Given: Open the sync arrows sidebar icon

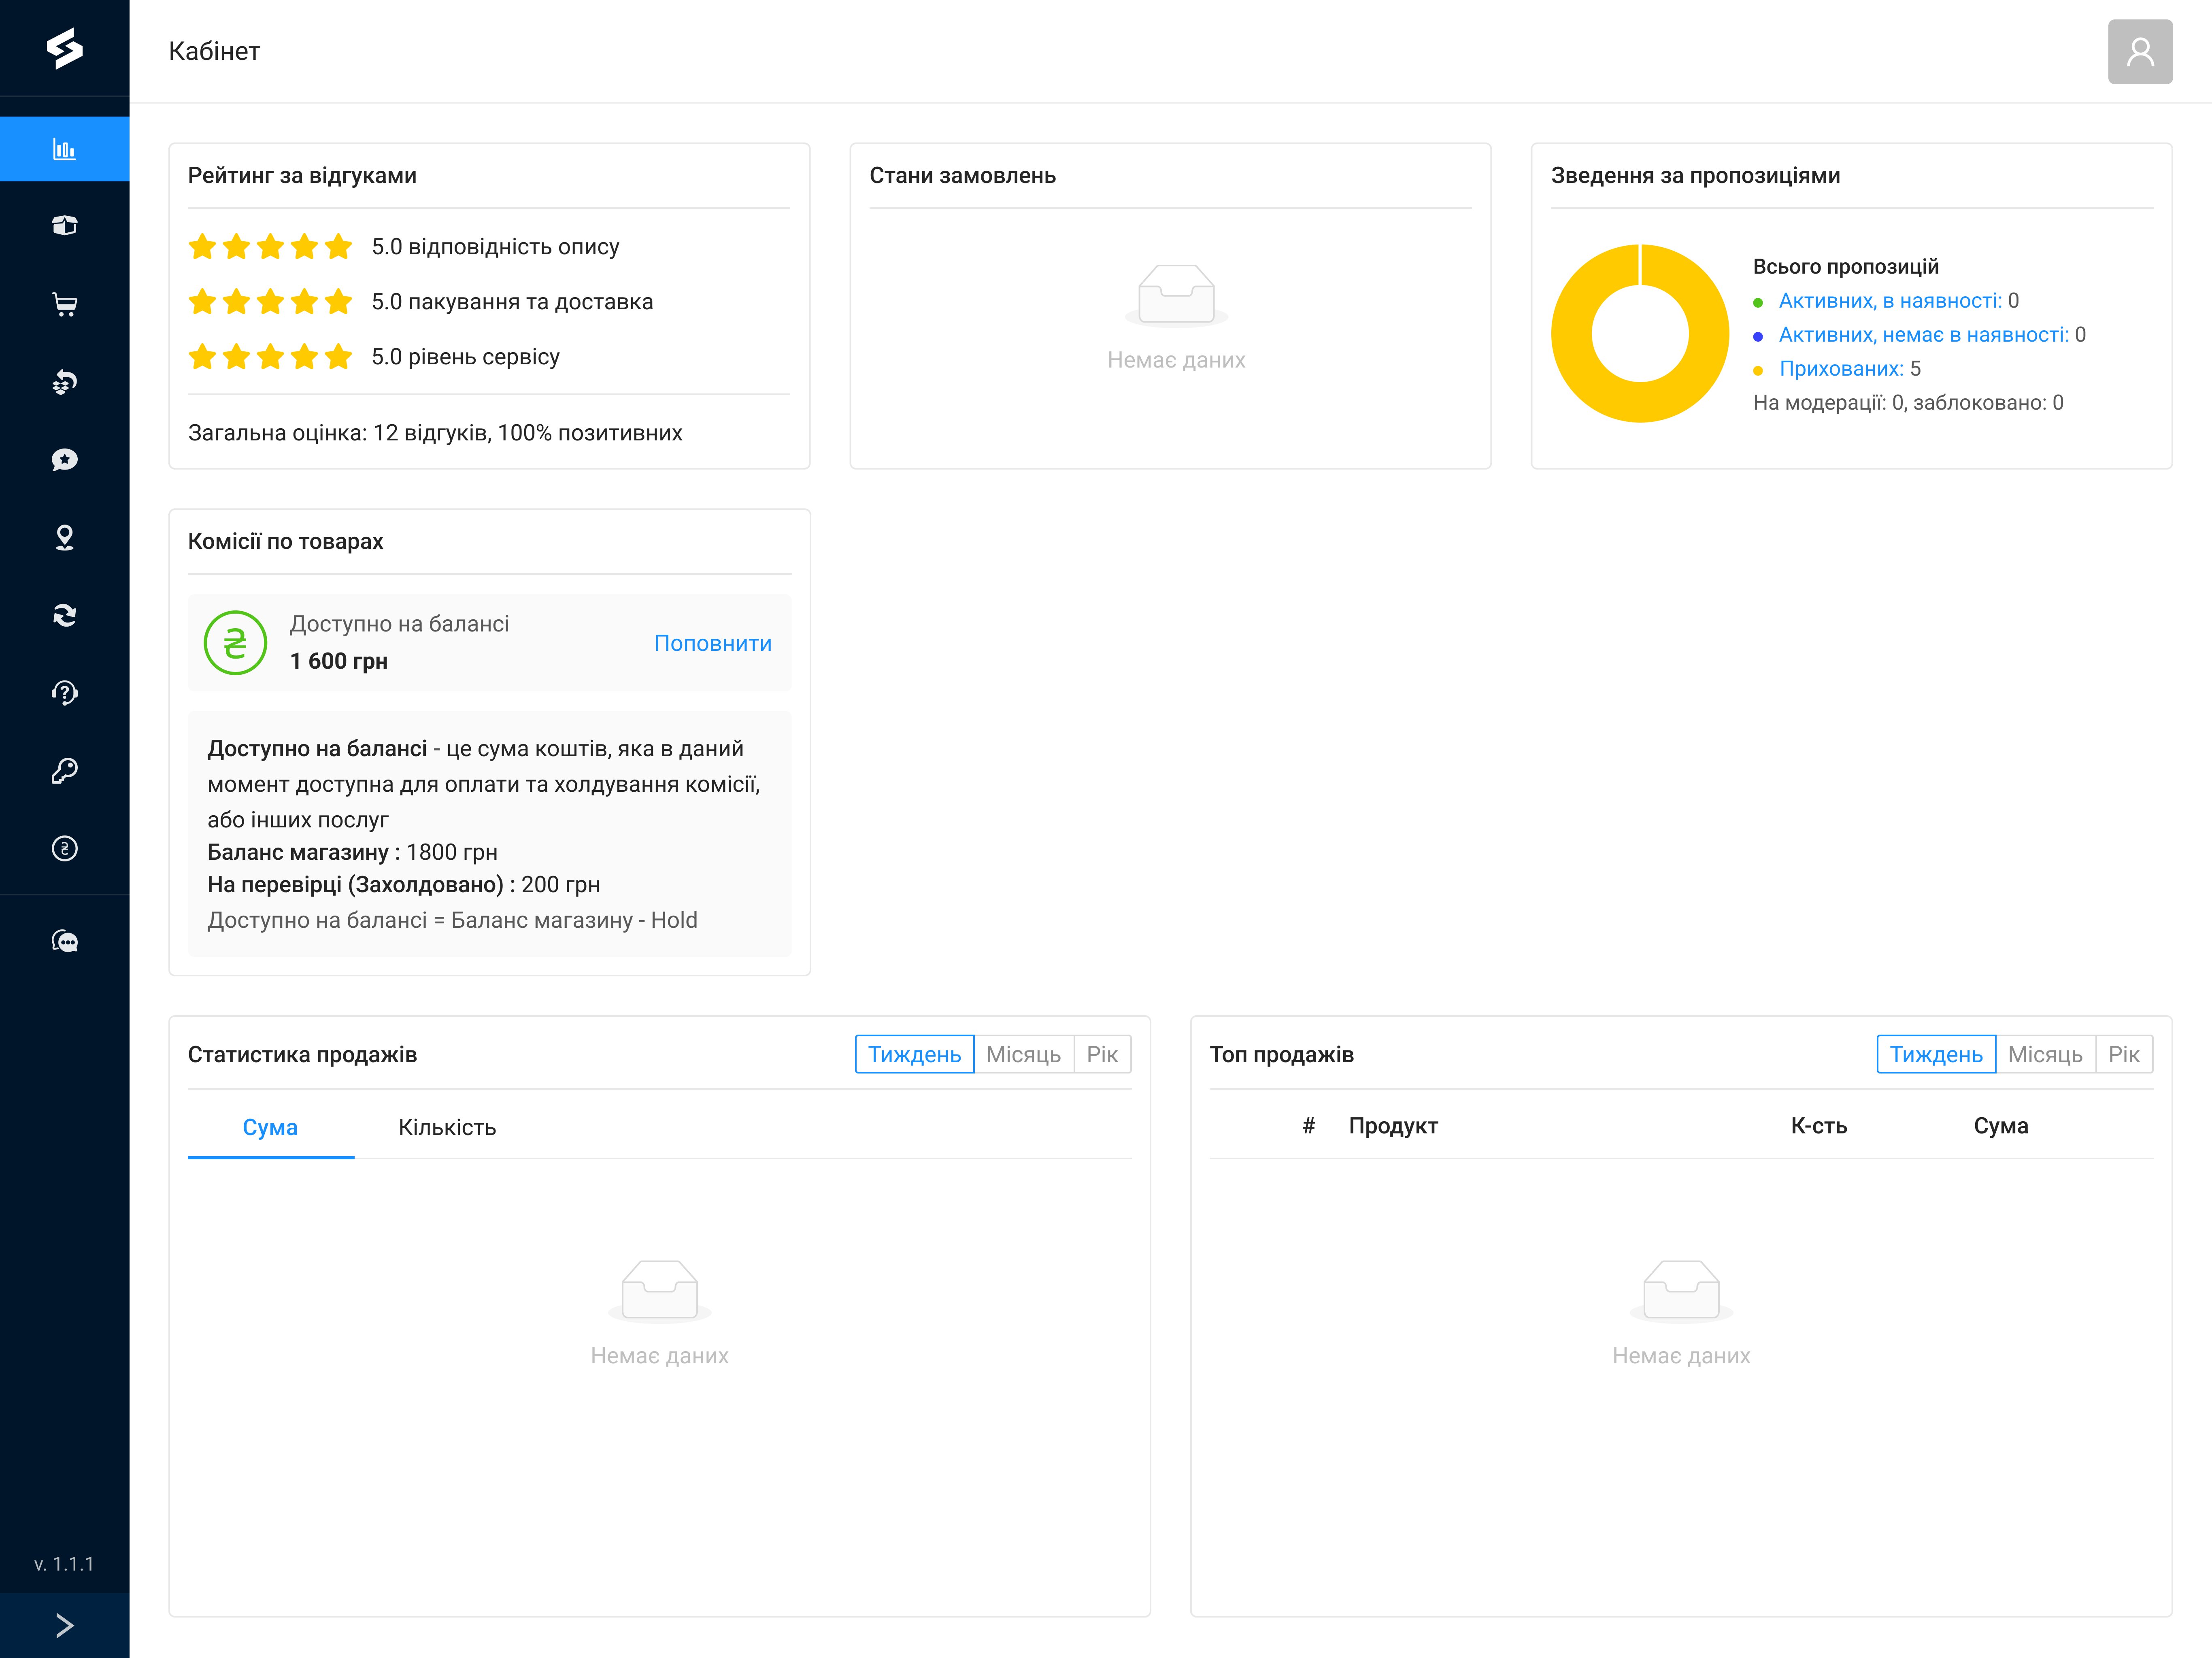Looking at the screenshot, I should 64,615.
